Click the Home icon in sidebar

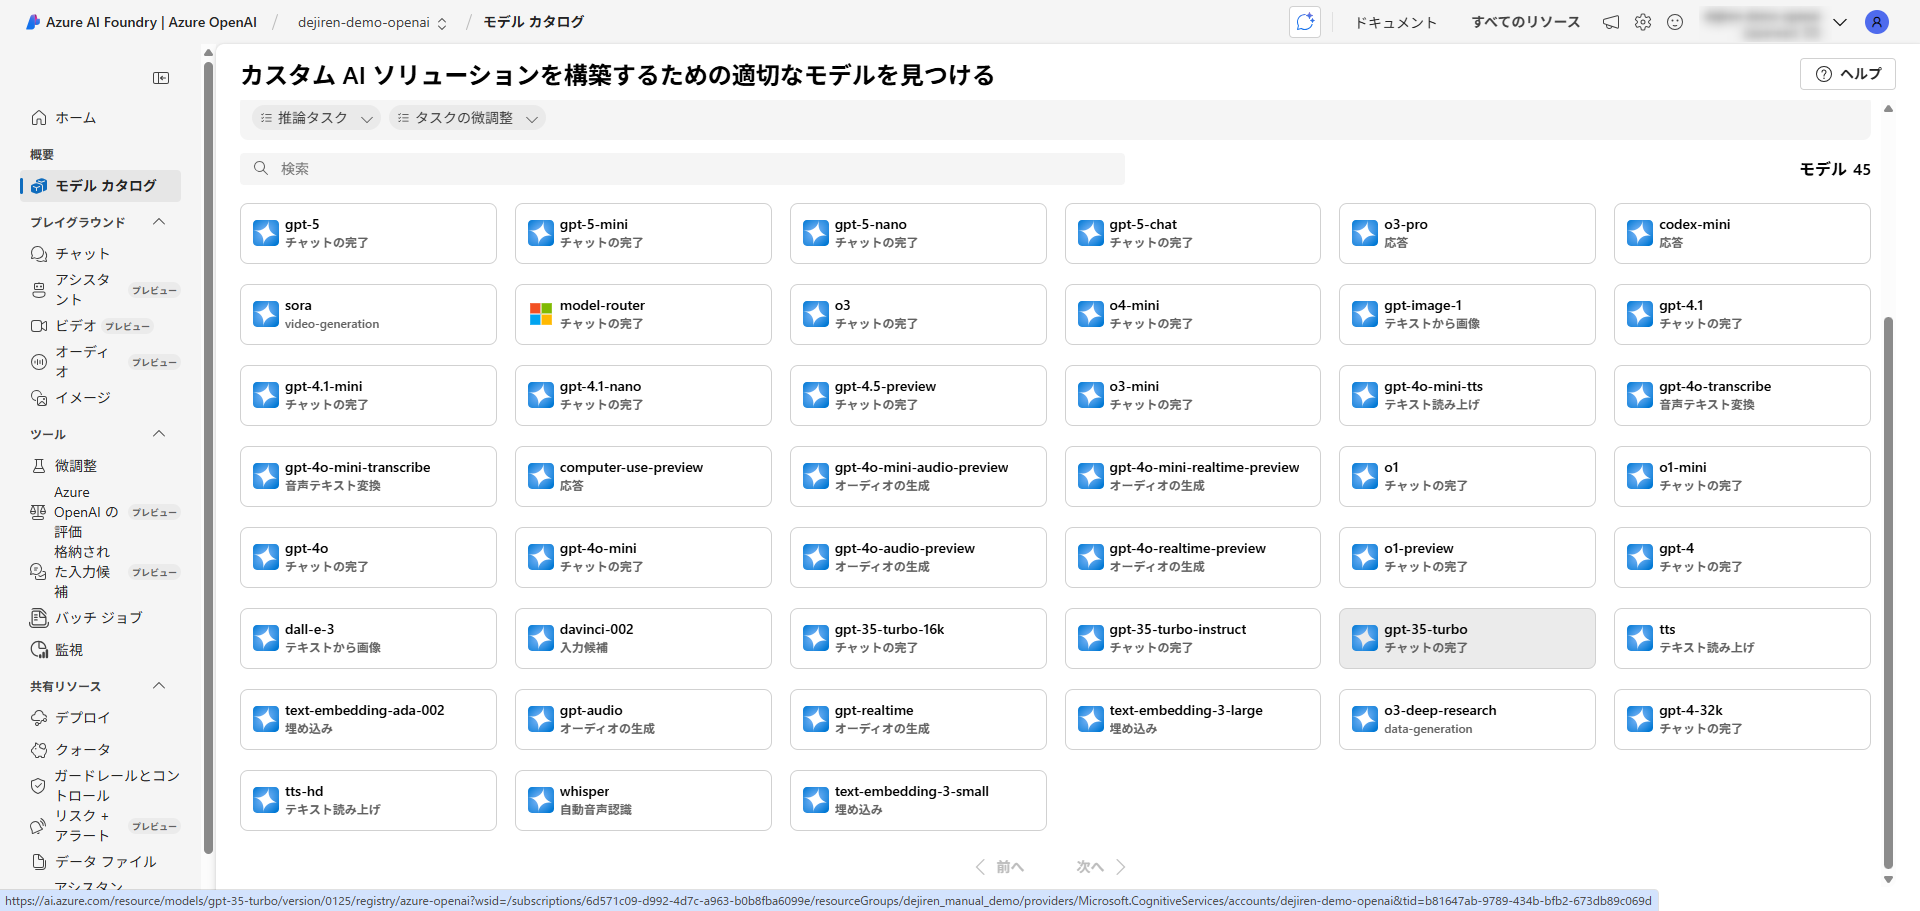39,118
